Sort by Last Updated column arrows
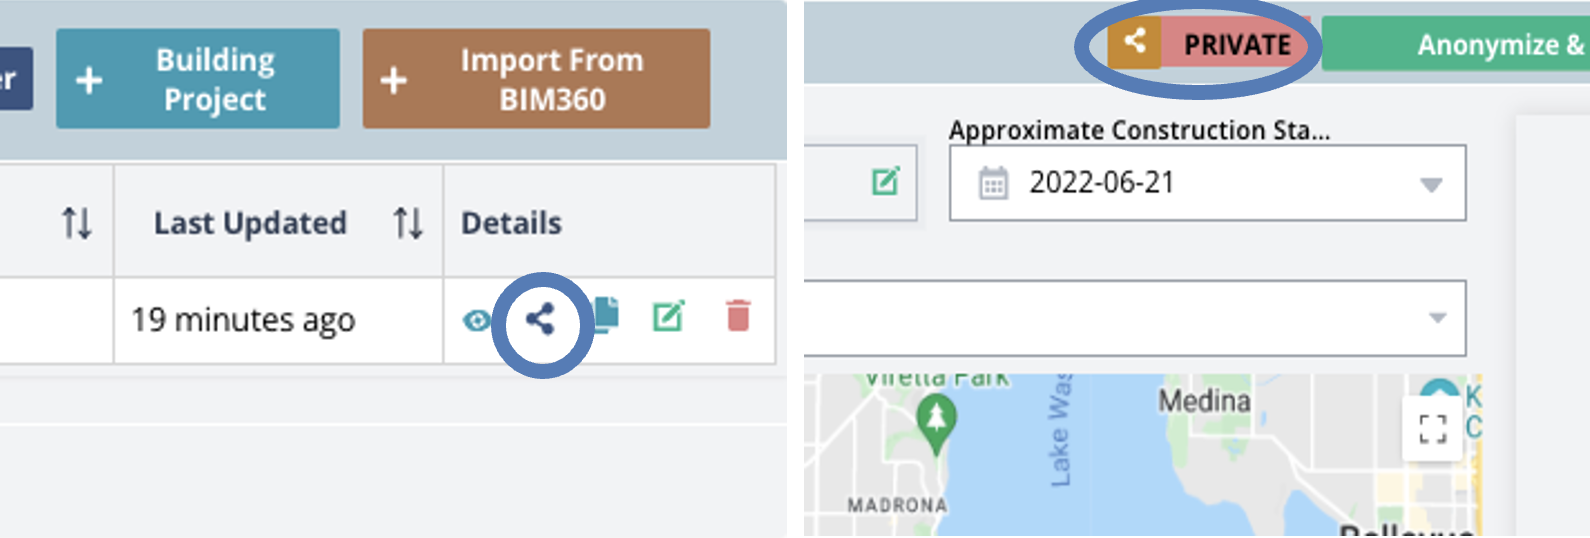This screenshot has width=1590, height=538. [x=407, y=223]
